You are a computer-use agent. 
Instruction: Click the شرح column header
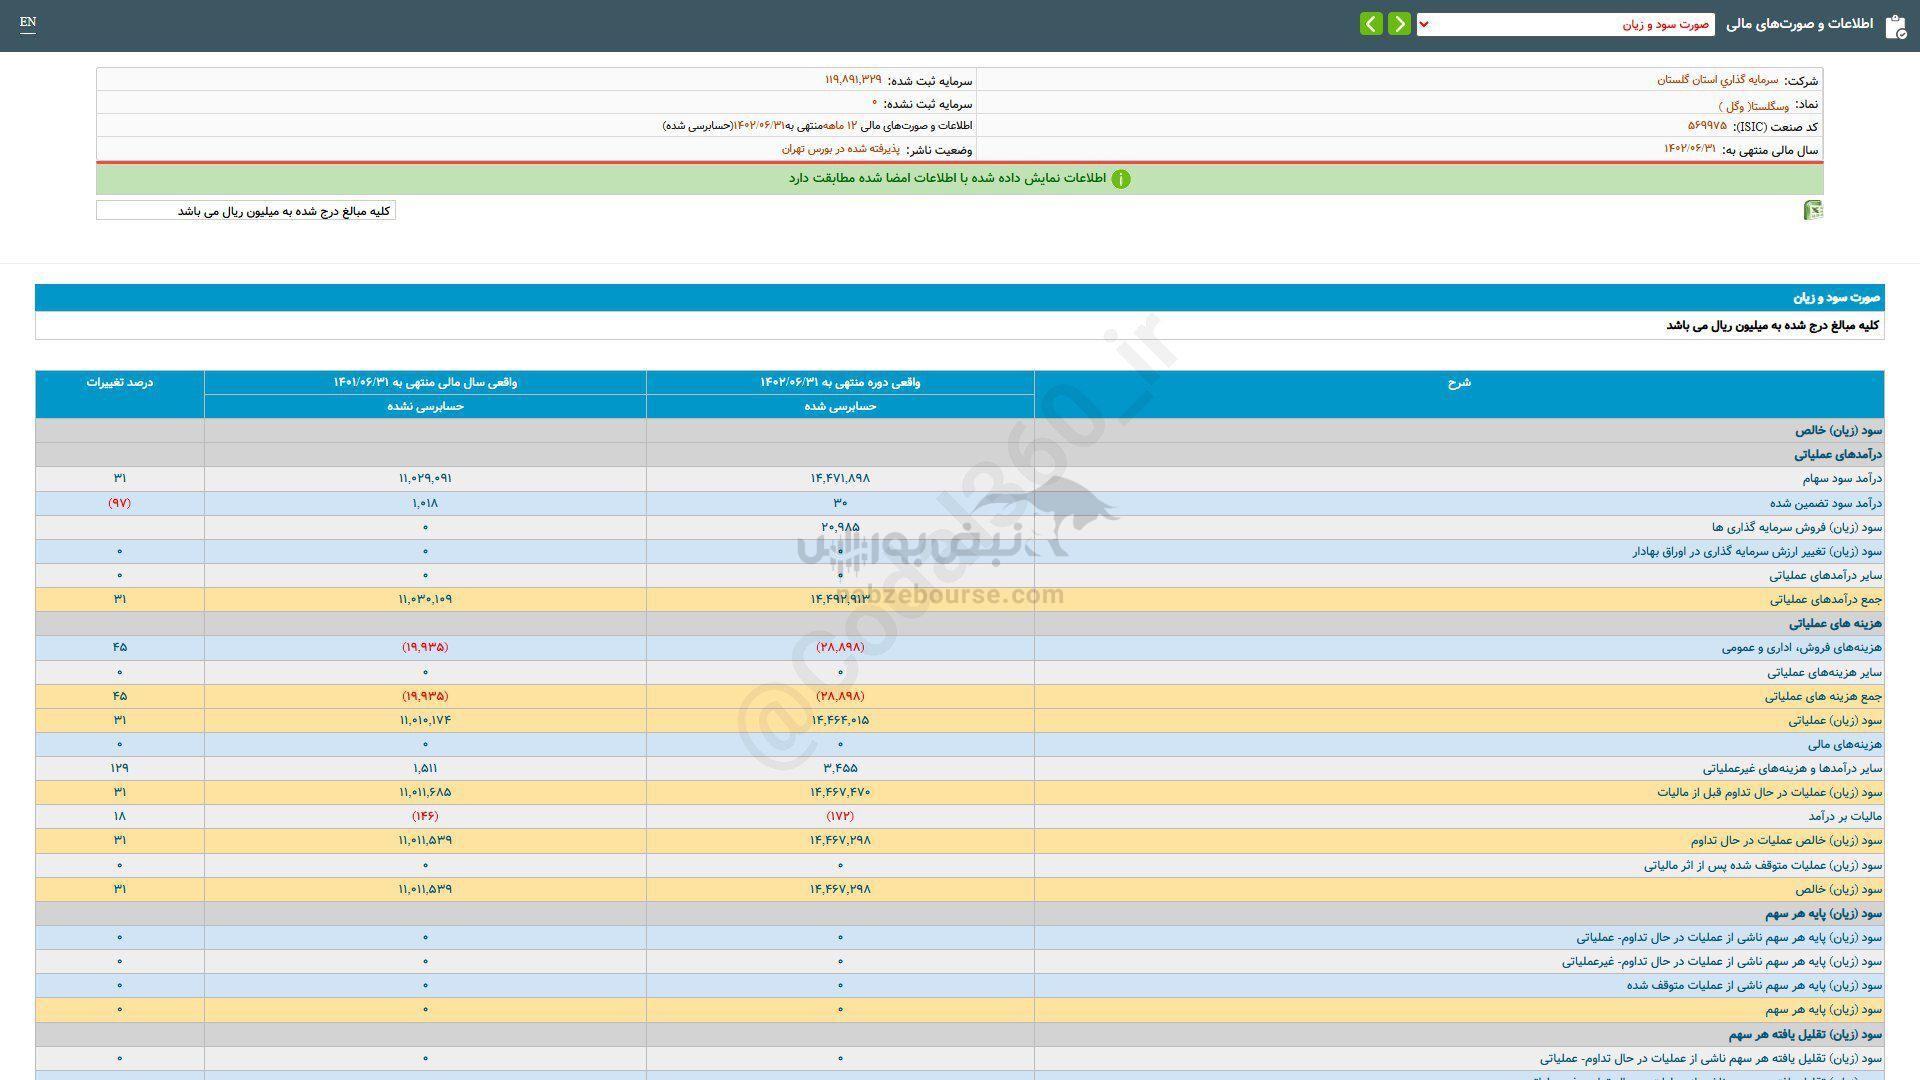point(1459,383)
